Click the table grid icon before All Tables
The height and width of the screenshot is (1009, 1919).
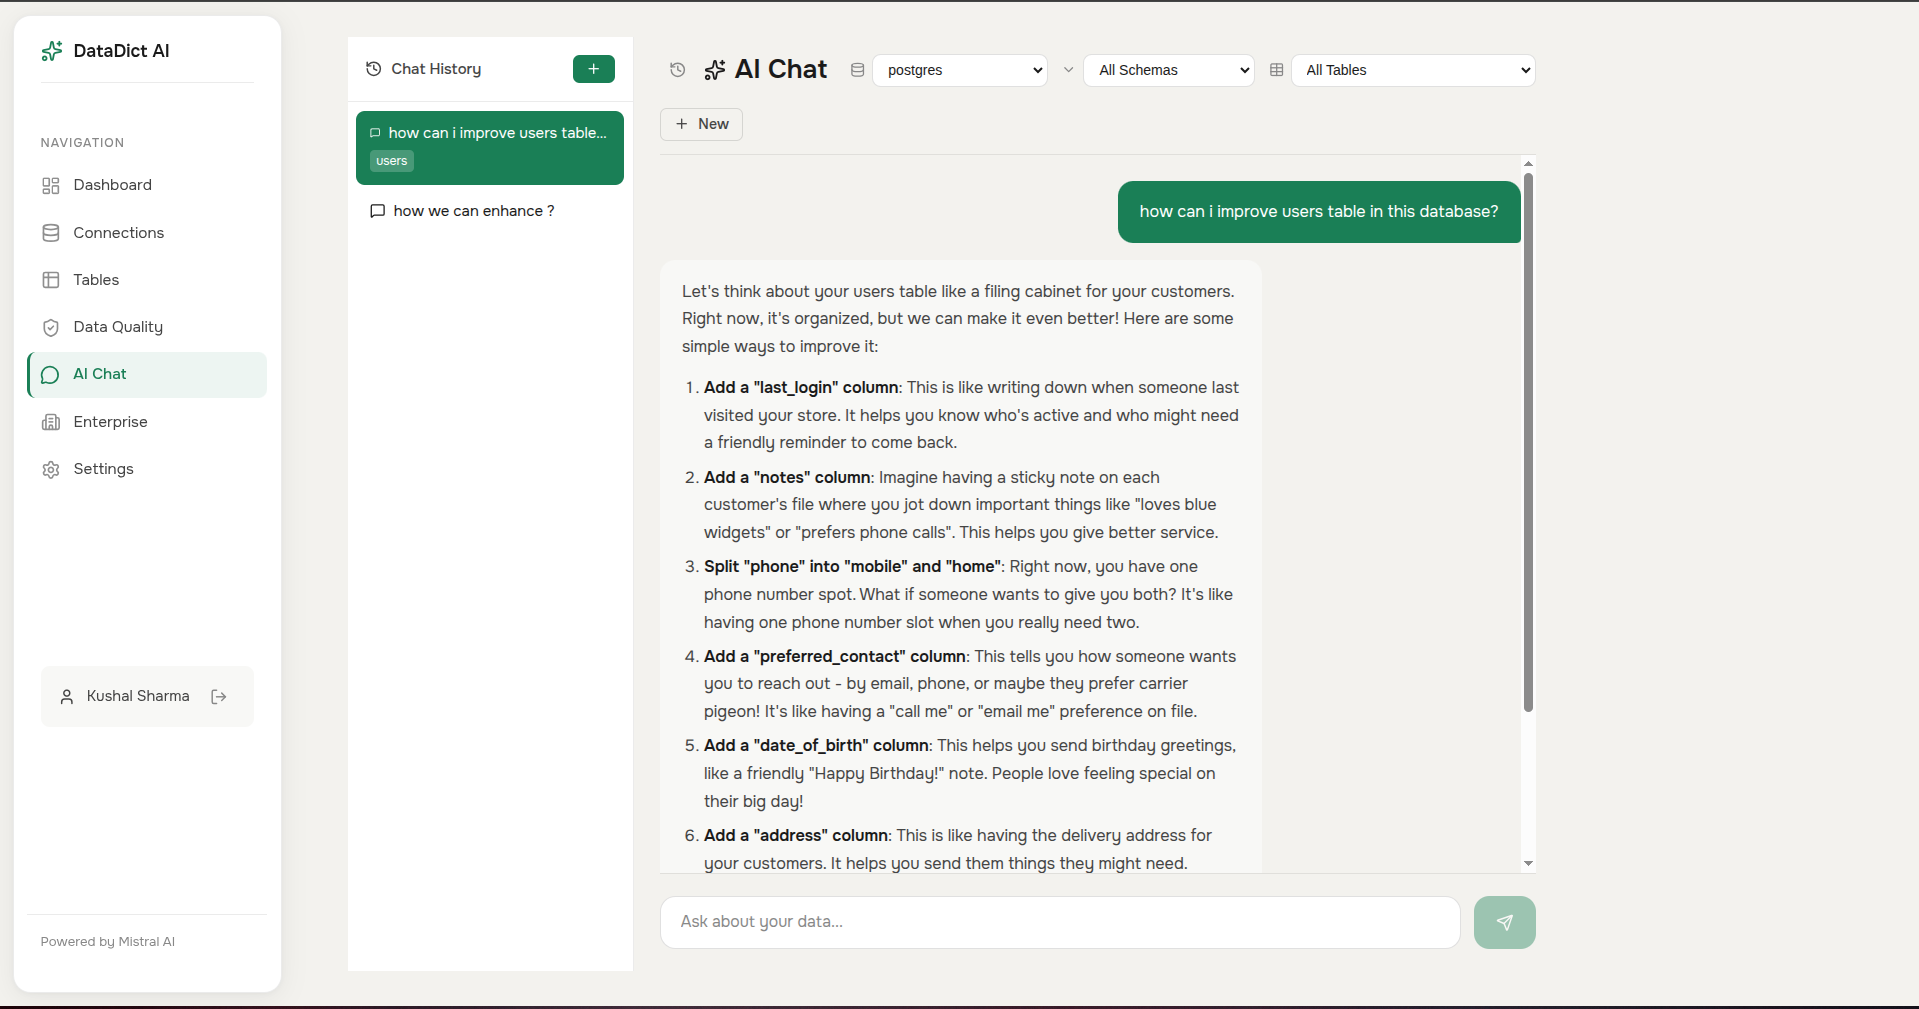1276,70
